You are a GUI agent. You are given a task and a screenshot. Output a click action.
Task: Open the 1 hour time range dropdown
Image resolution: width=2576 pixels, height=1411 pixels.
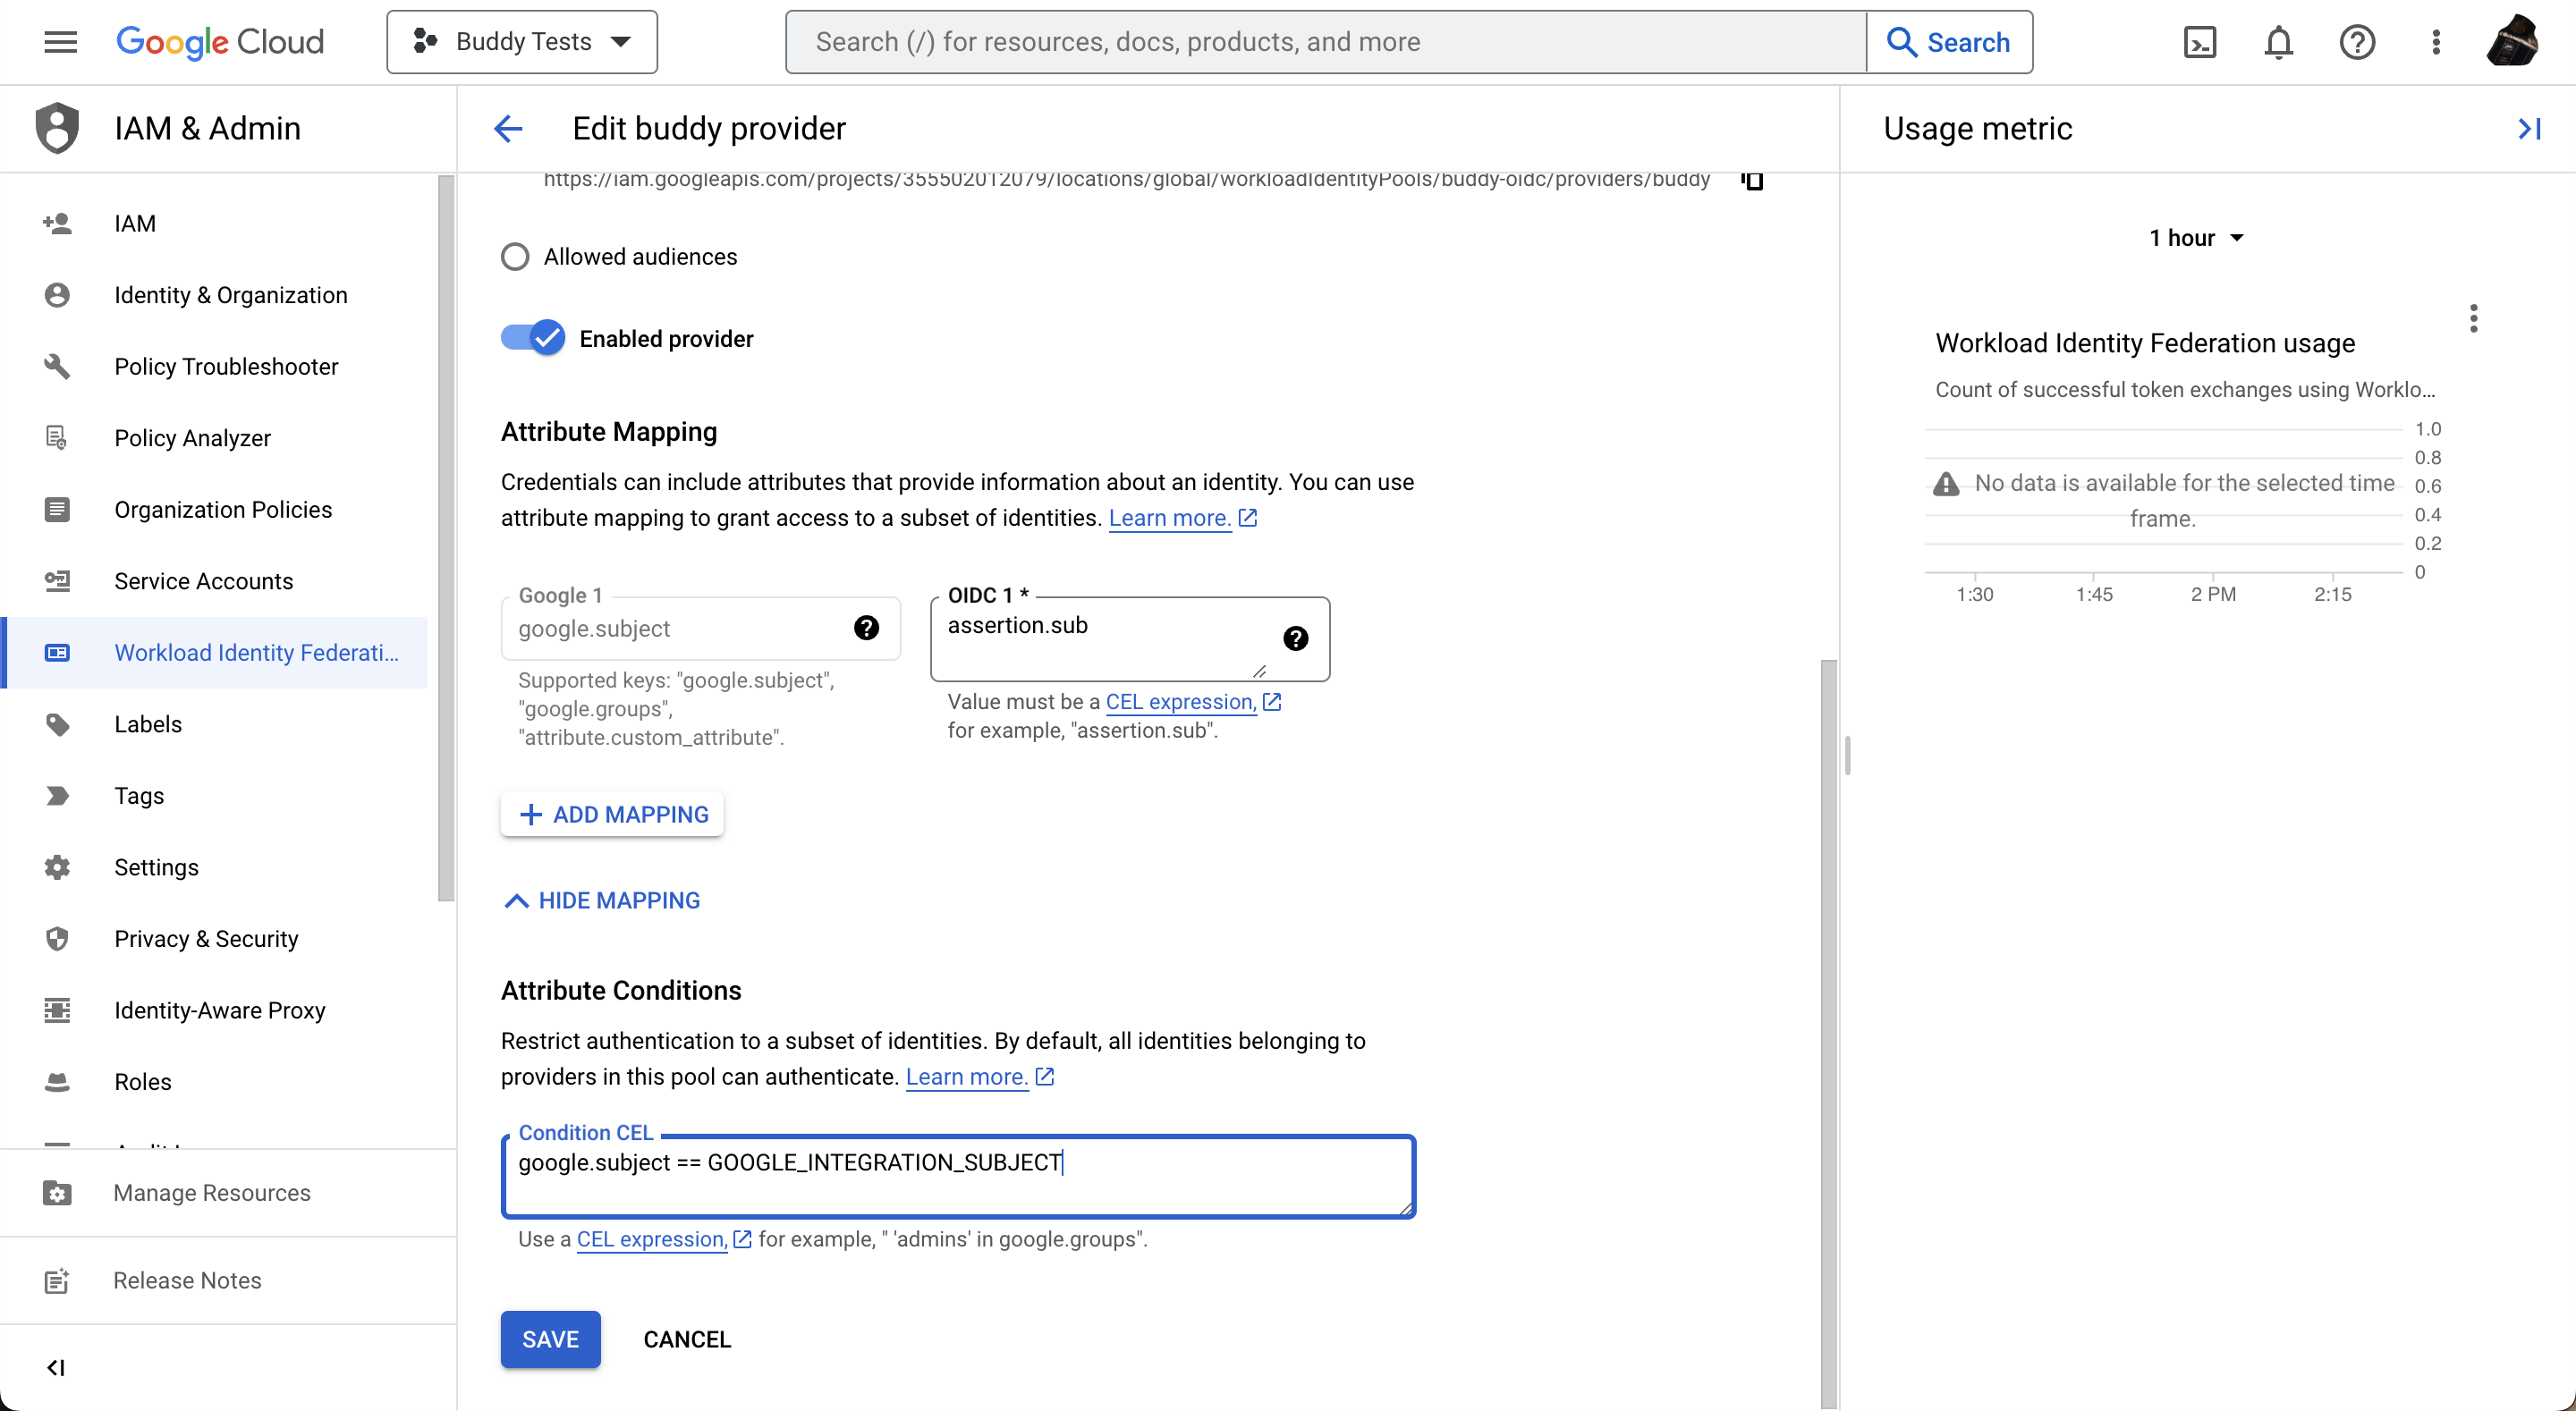2196,238
